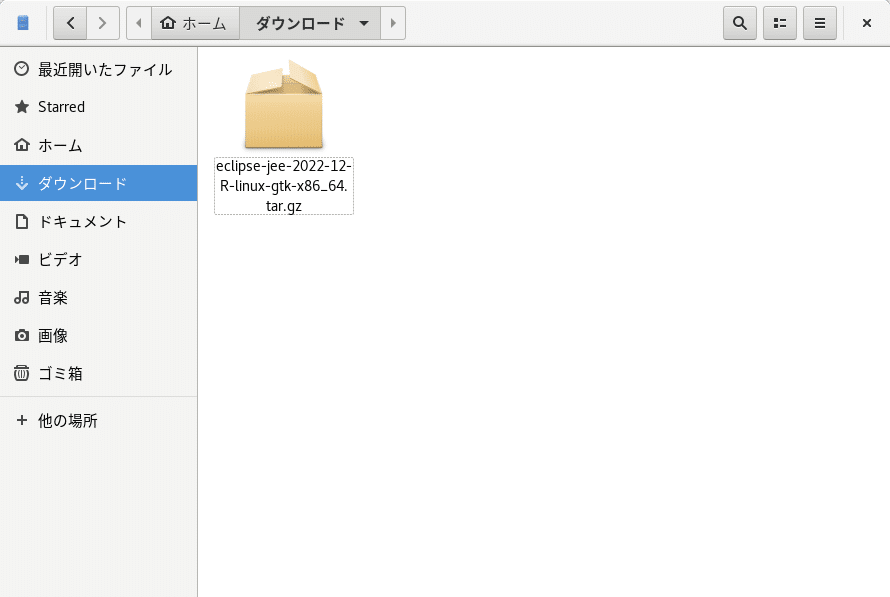Viewport: 890px width, 597px height.
Task: Open ゴミ箱 in the sidebar
Action: click(99, 373)
